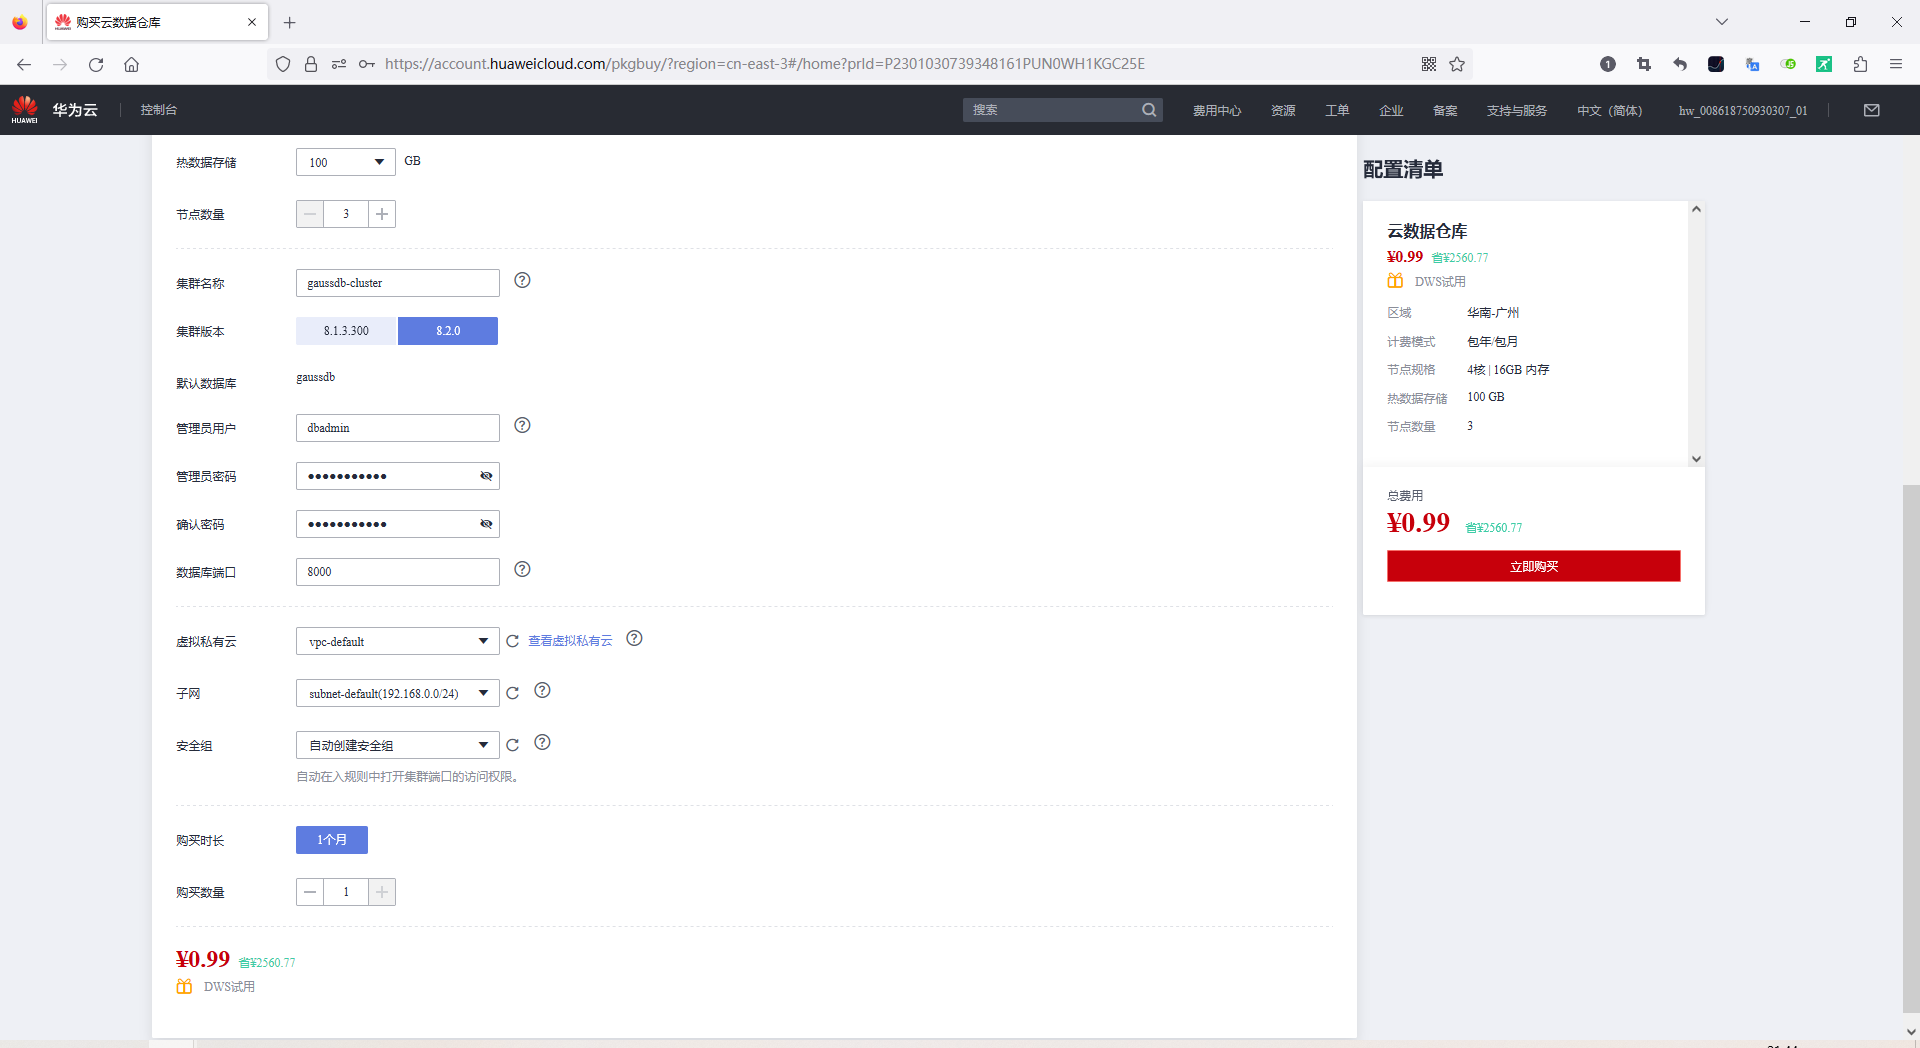Screen dimensions: 1920x1048
Task: Edit the cluster name field
Action: point(398,283)
